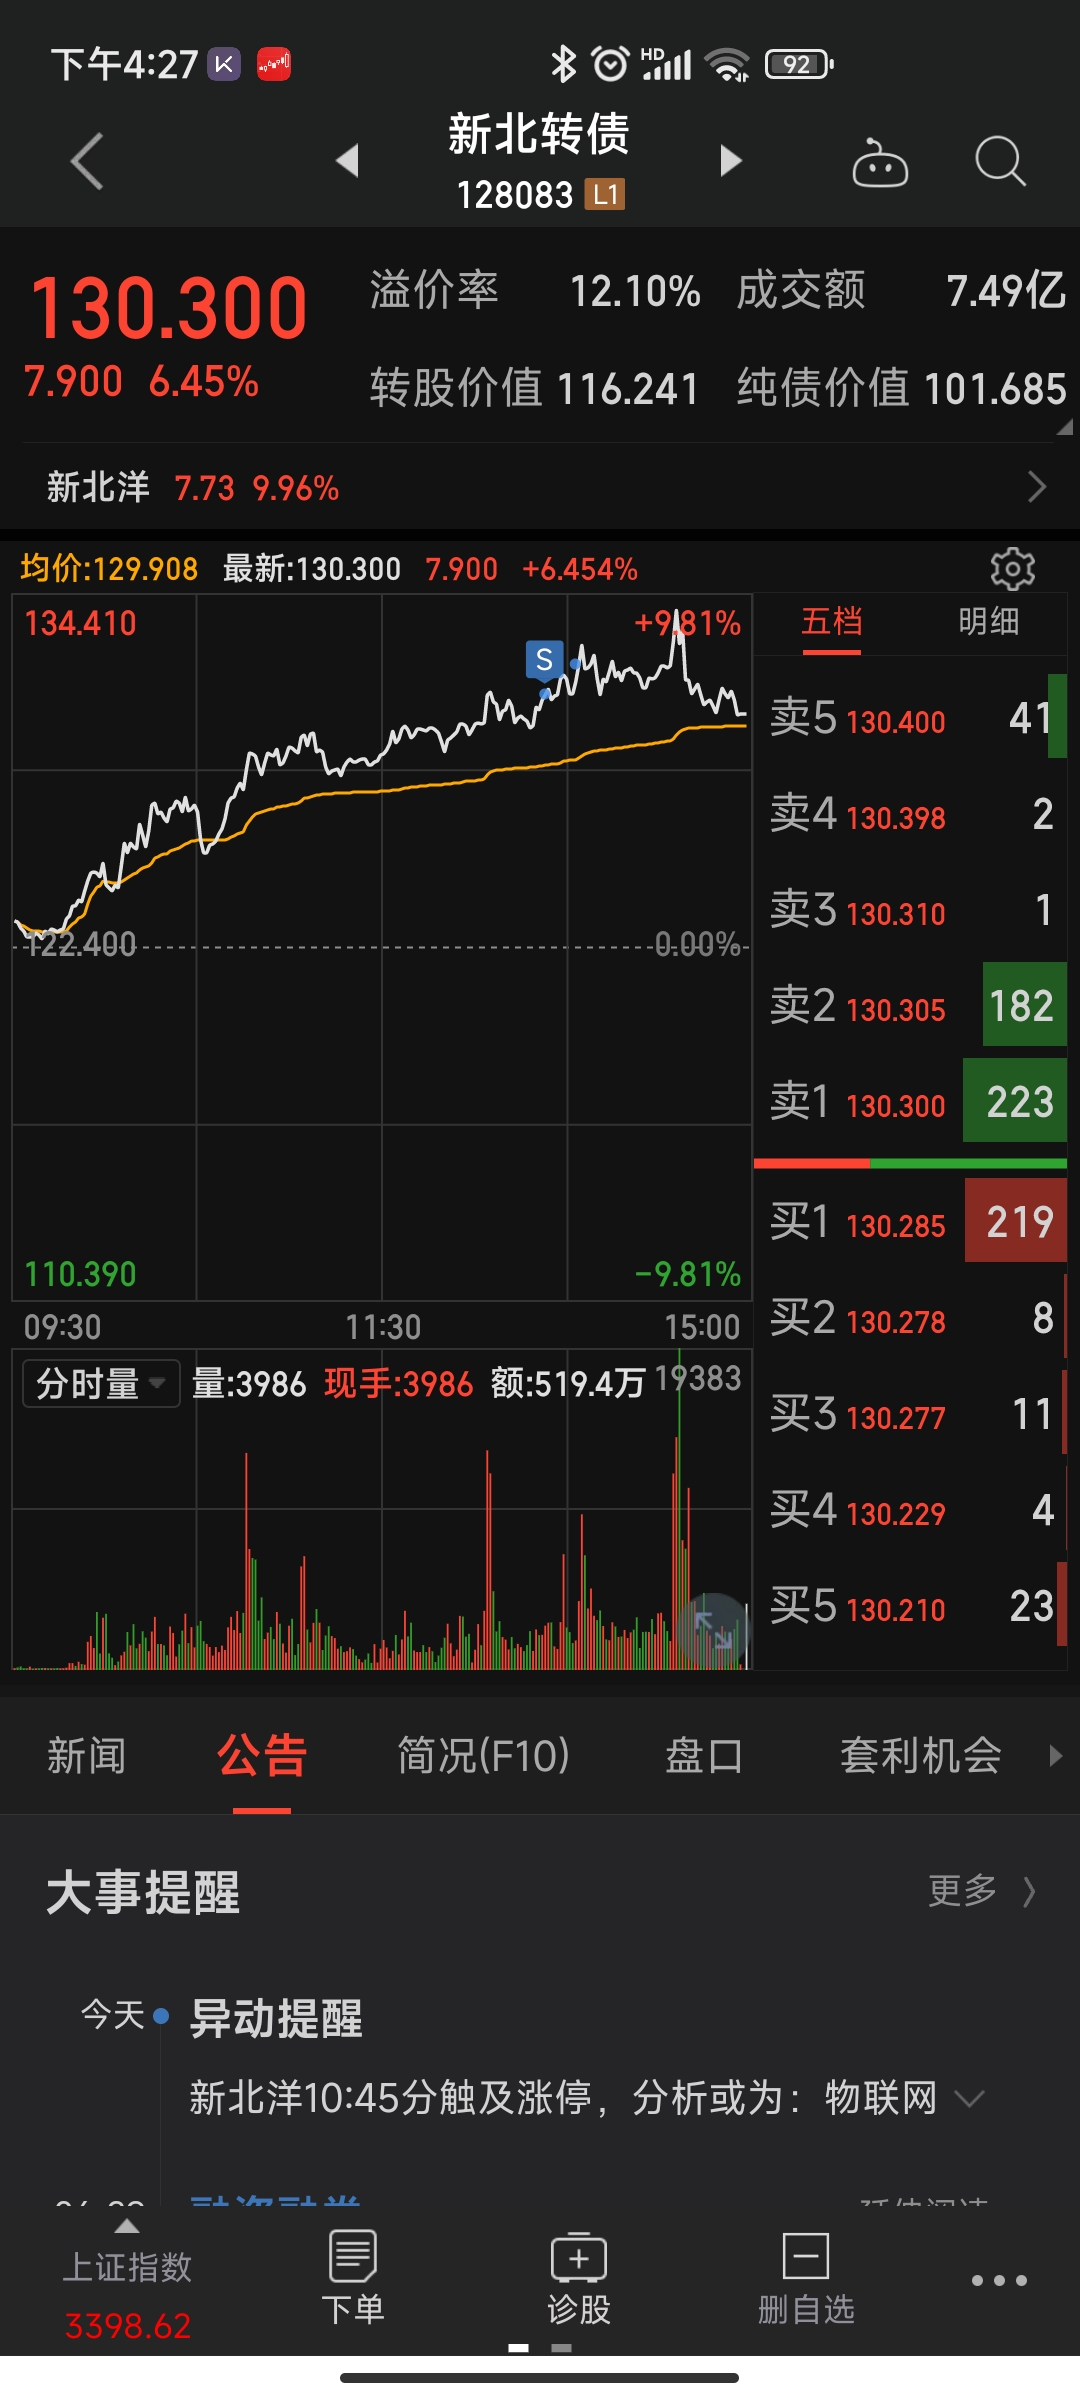Tap the 成交额 7.49亿 value

(1005, 291)
